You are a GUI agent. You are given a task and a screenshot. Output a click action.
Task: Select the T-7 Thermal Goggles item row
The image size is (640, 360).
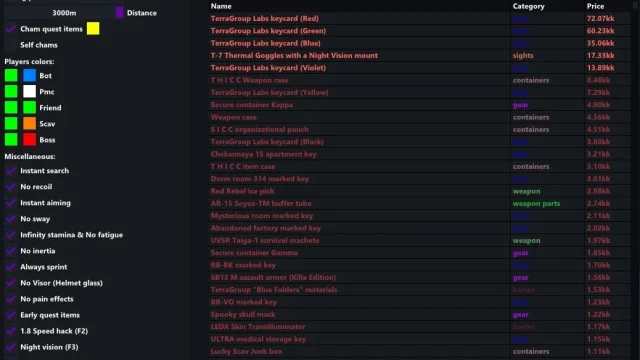point(419,56)
